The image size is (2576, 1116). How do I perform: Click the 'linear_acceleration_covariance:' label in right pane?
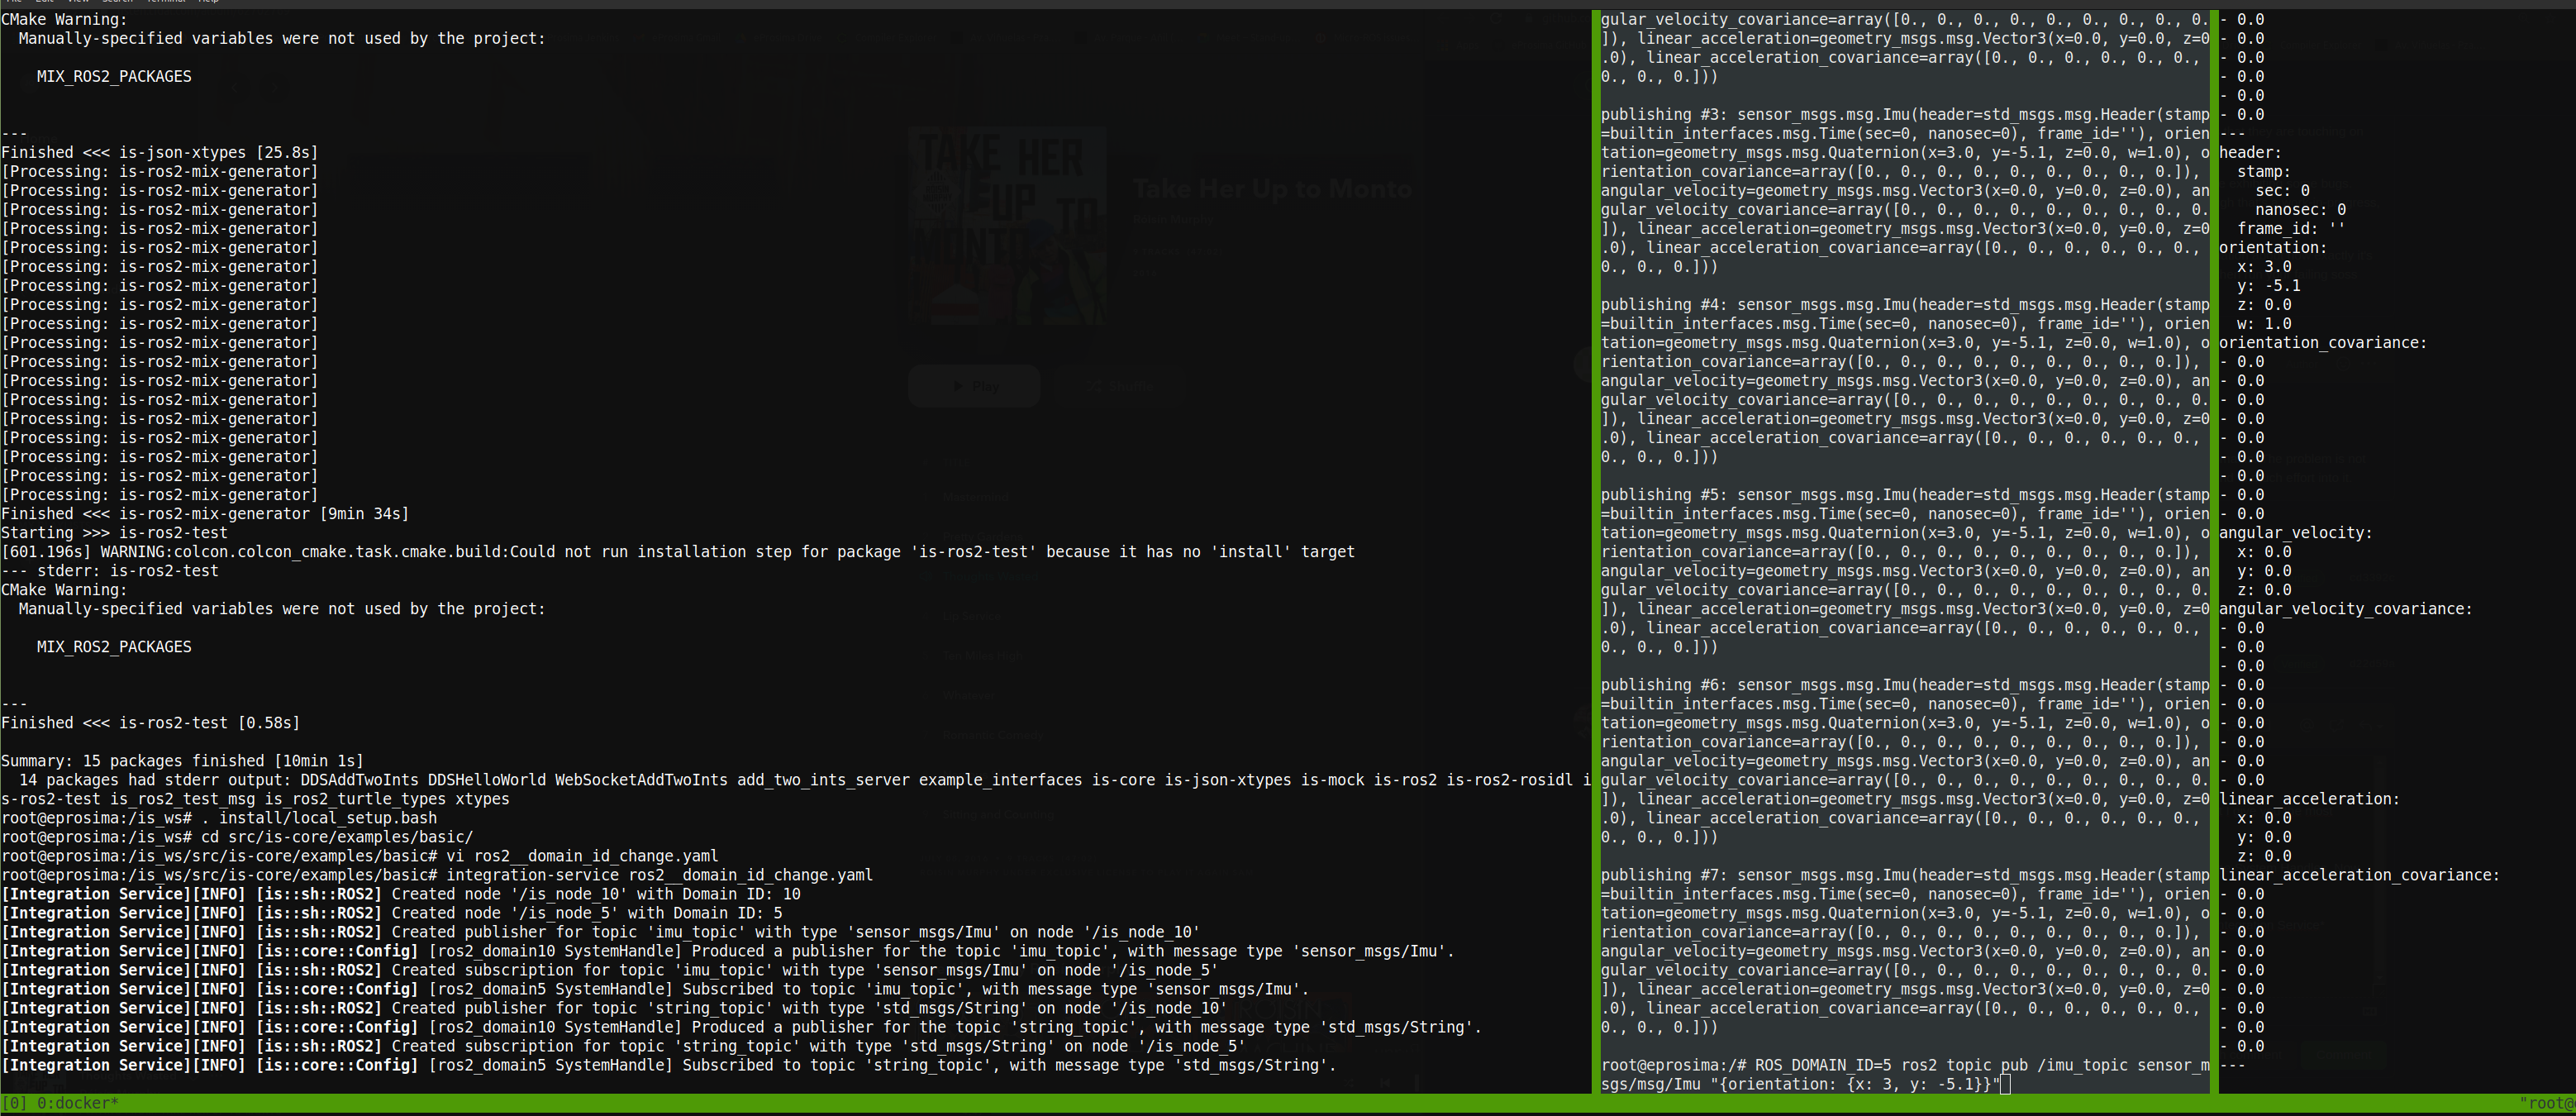click(x=2358, y=875)
